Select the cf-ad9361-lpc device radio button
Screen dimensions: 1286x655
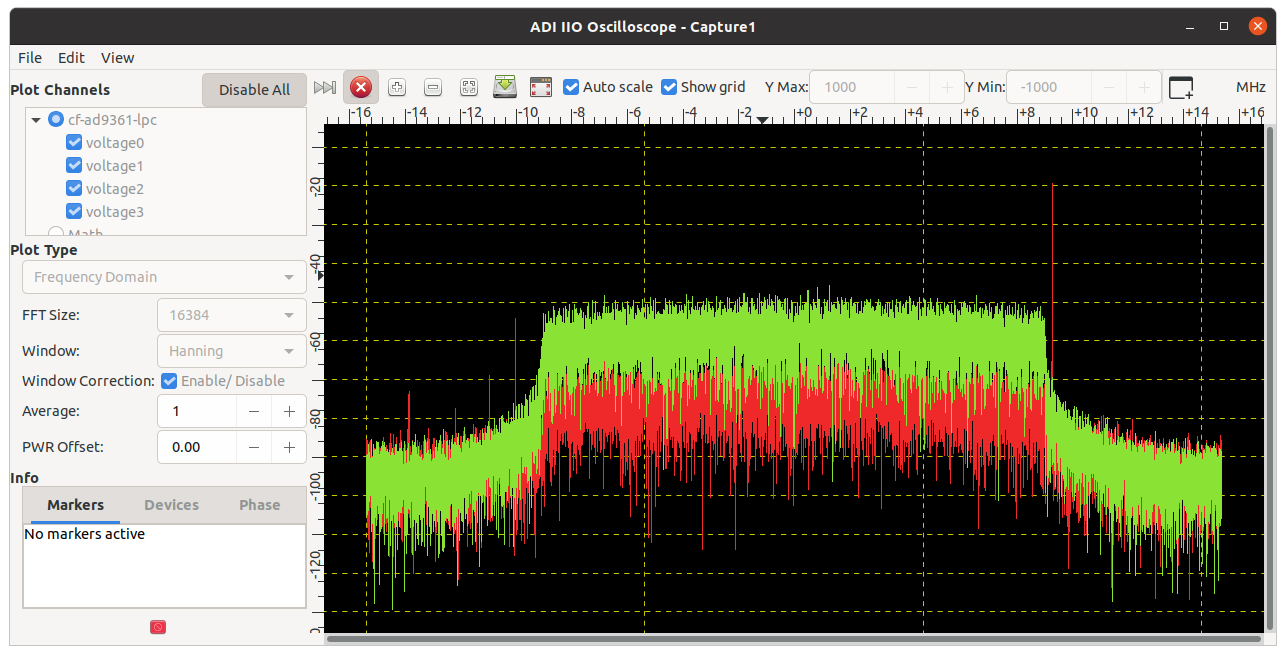pyautogui.click(x=56, y=120)
